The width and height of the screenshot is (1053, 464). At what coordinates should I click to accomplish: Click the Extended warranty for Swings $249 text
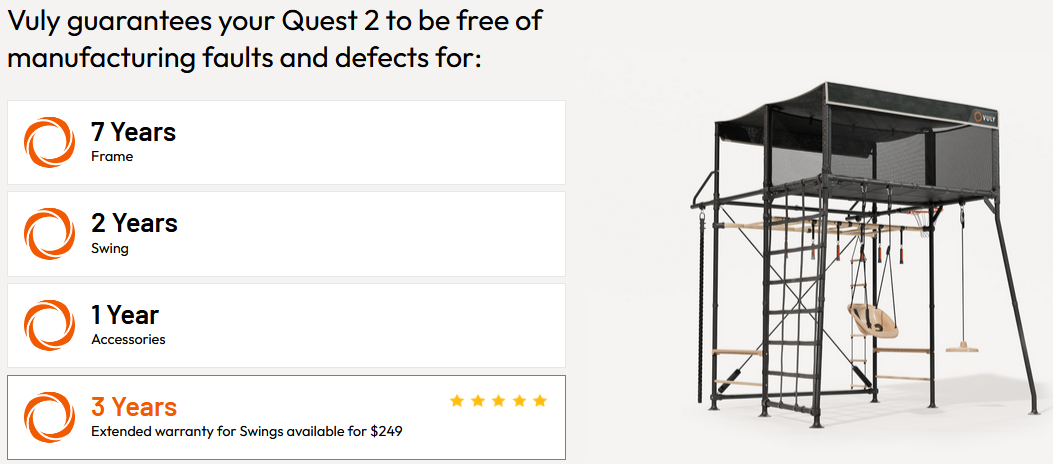(x=246, y=431)
